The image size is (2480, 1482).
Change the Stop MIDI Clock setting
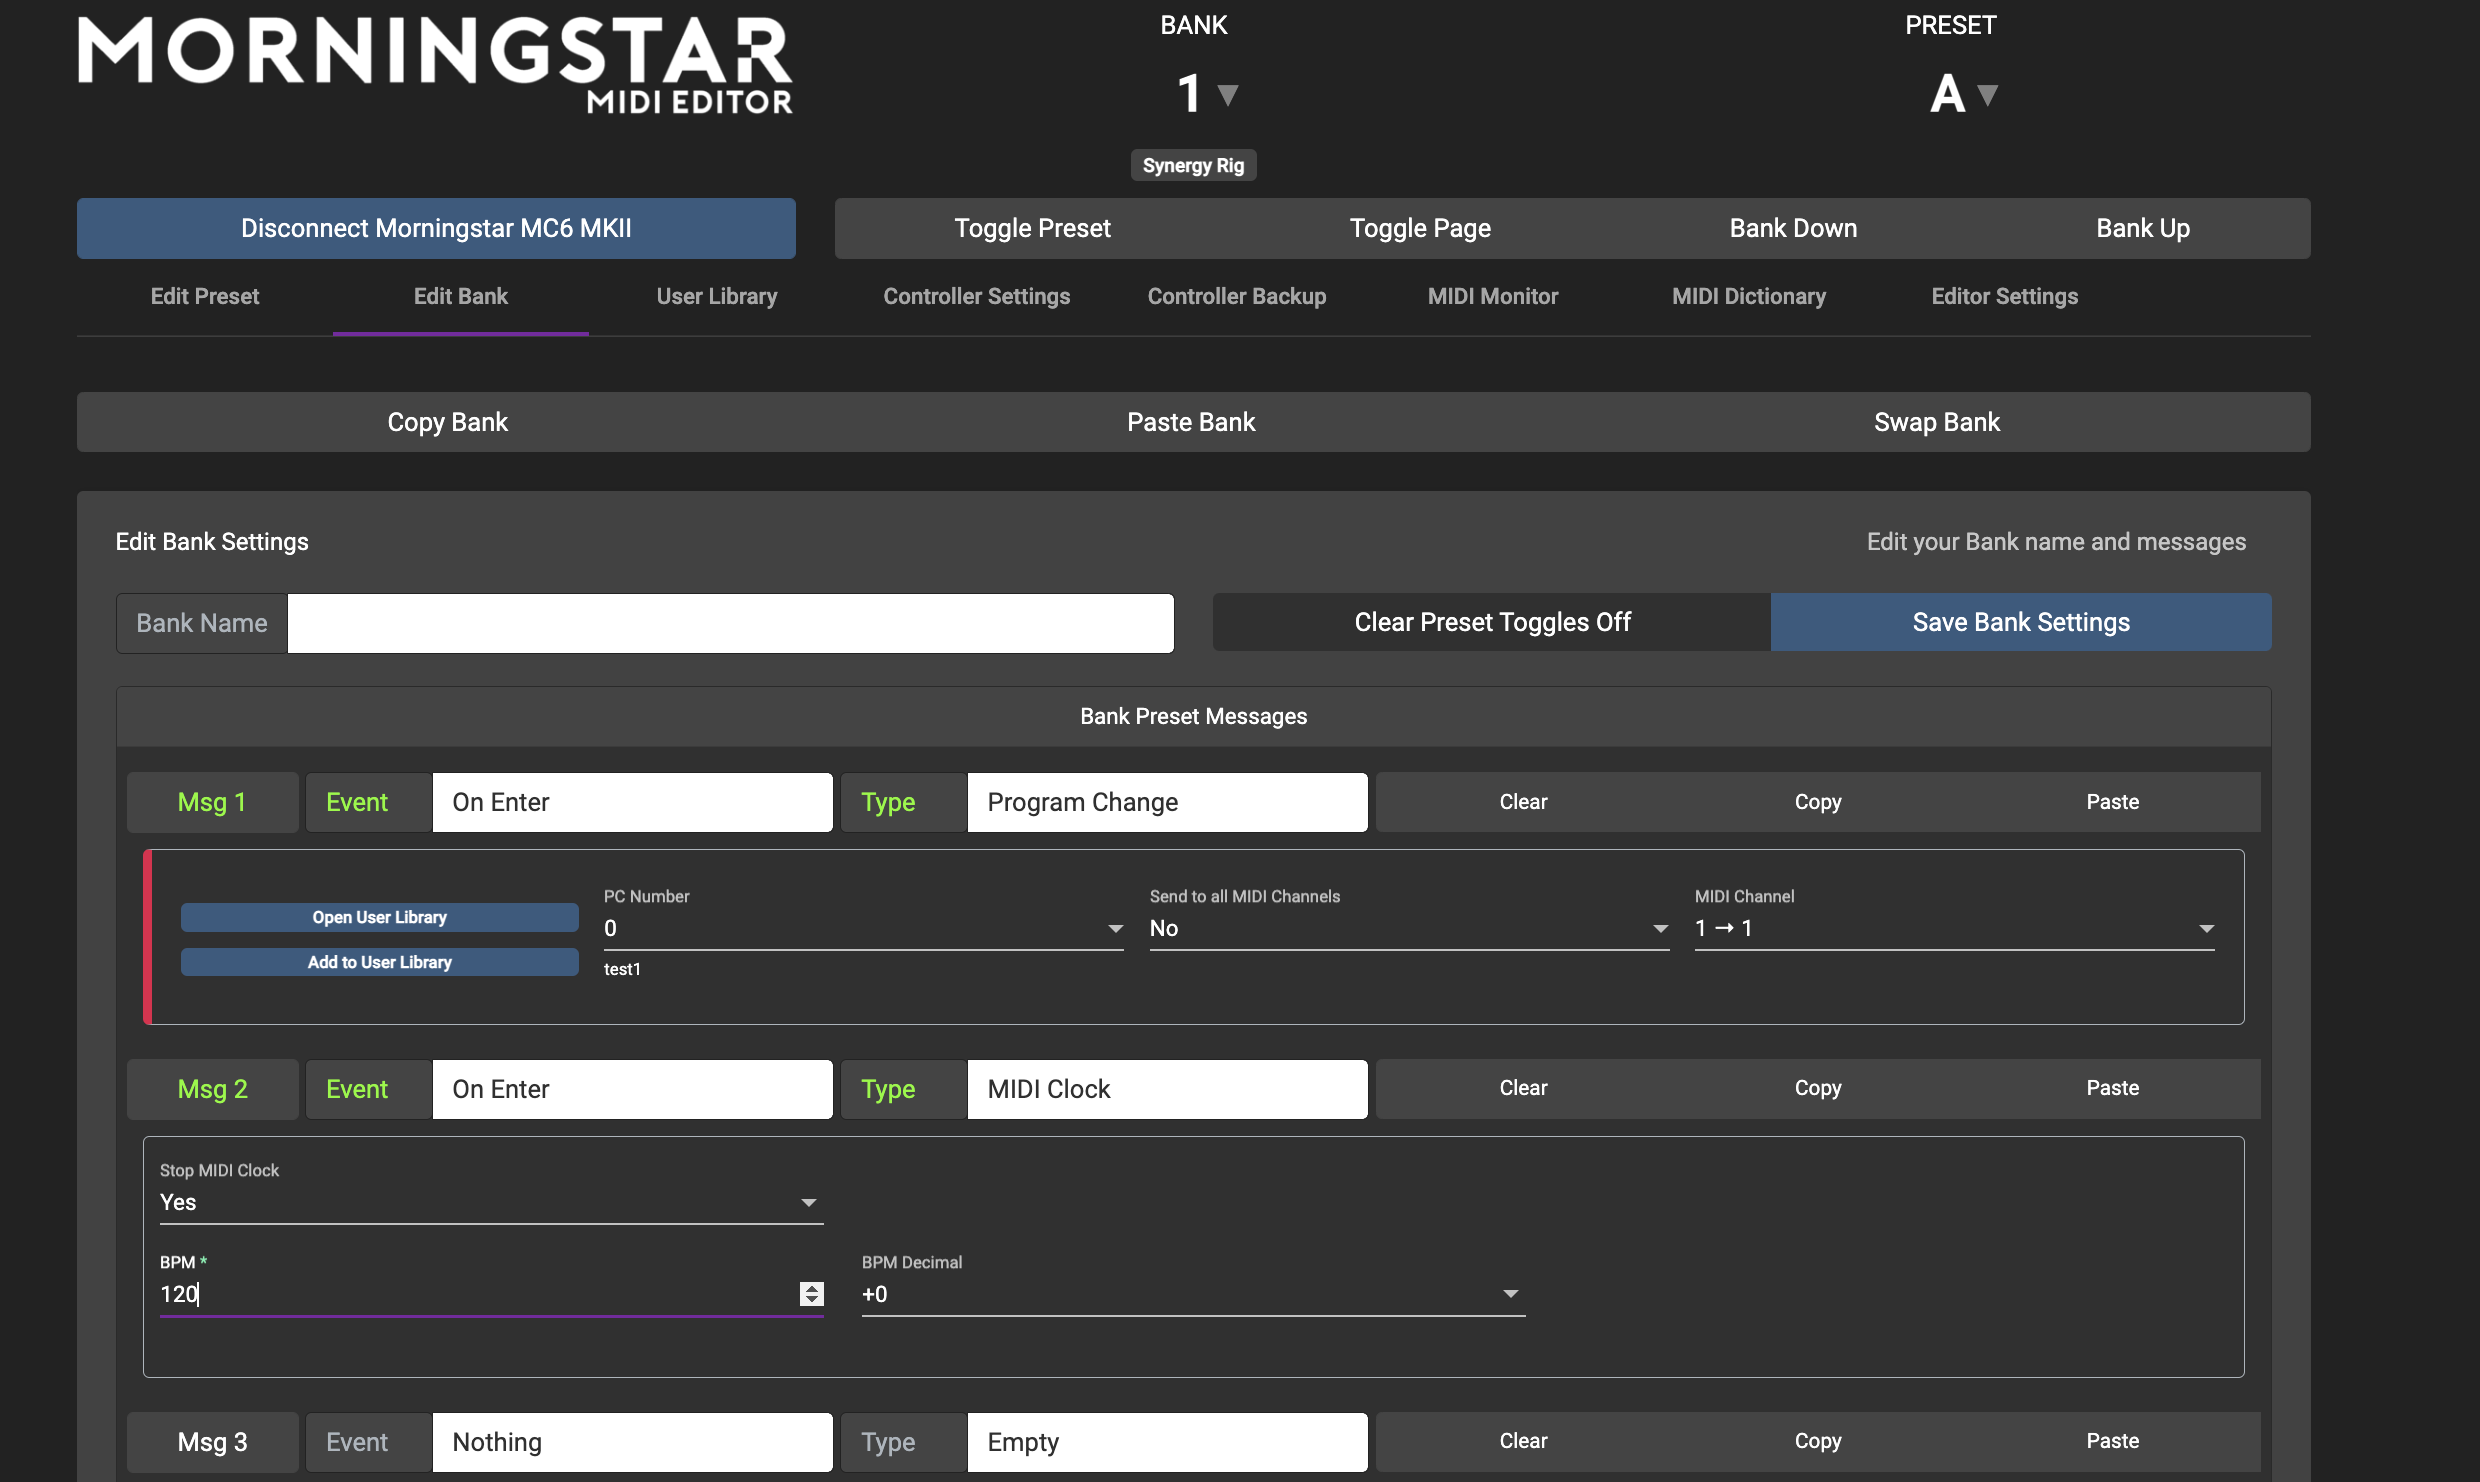click(x=490, y=1203)
